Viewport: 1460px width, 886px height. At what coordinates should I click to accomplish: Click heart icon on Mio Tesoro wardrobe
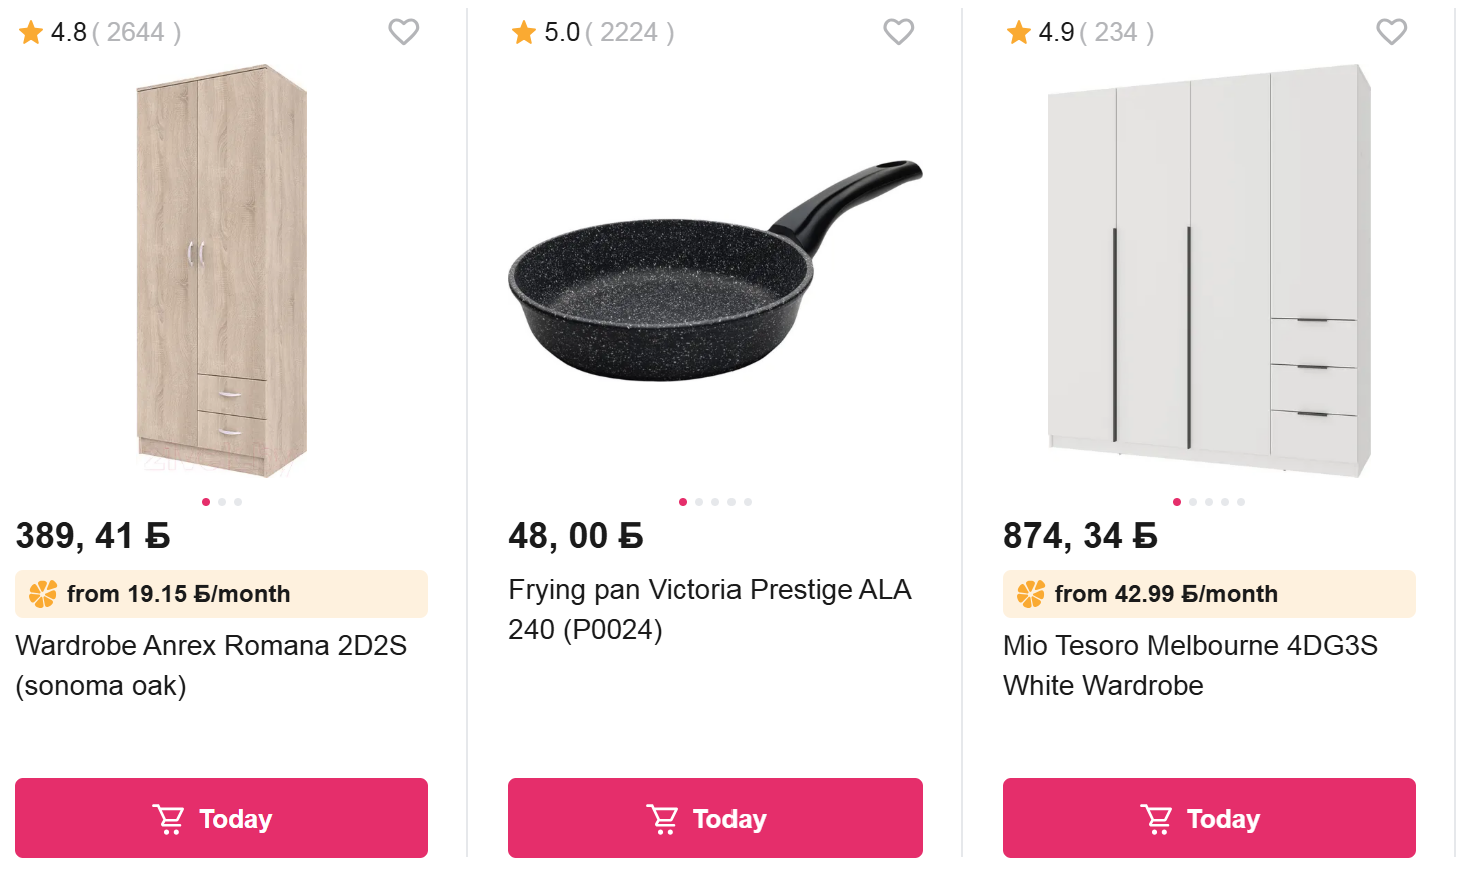pyautogui.click(x=1392, y=32)
